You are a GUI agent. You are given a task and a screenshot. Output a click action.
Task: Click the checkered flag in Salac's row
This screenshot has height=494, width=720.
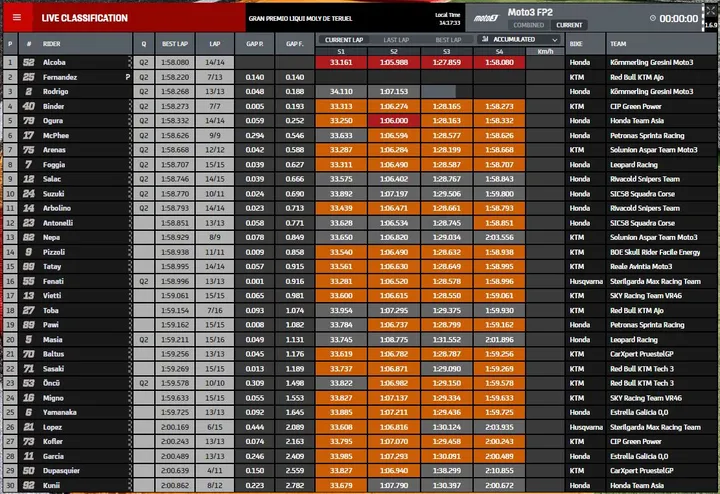(x=130, y=179)
